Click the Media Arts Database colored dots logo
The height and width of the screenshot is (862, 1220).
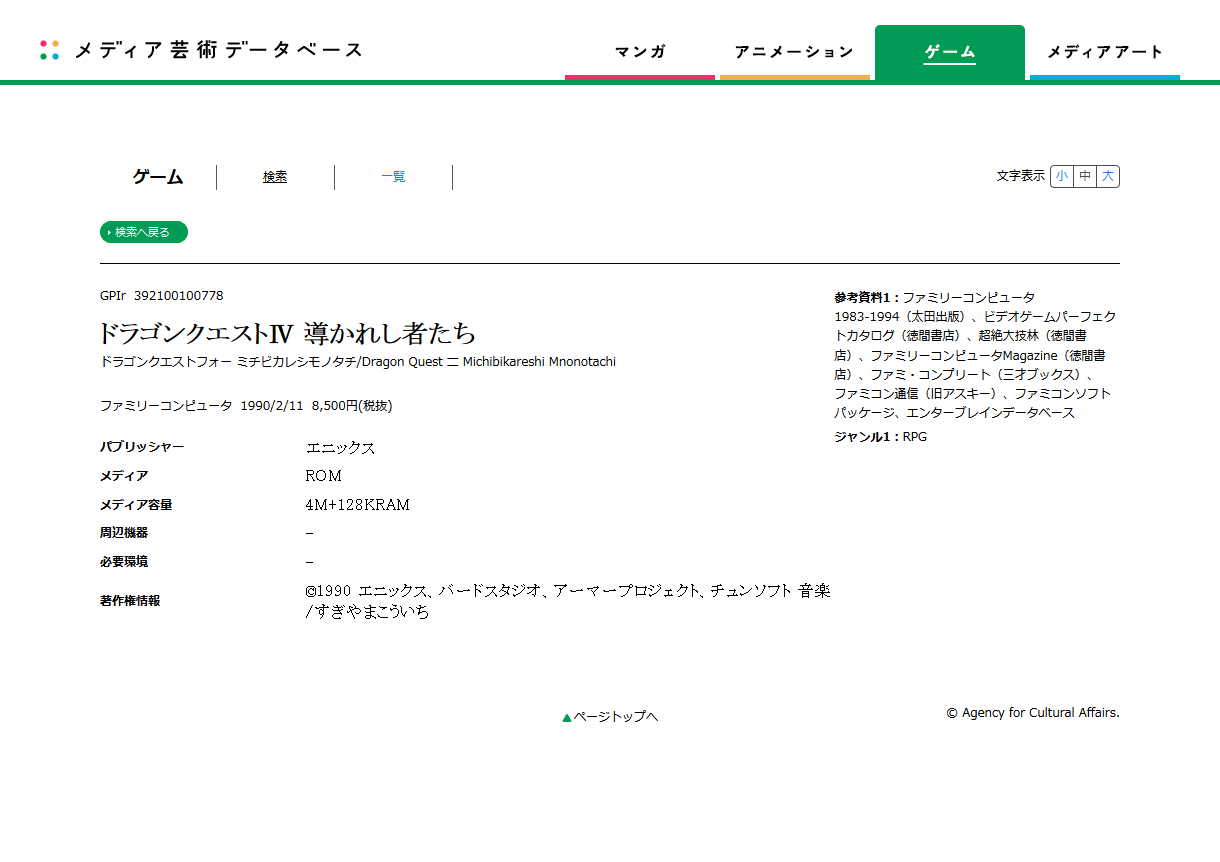click(x=49, y=50)
